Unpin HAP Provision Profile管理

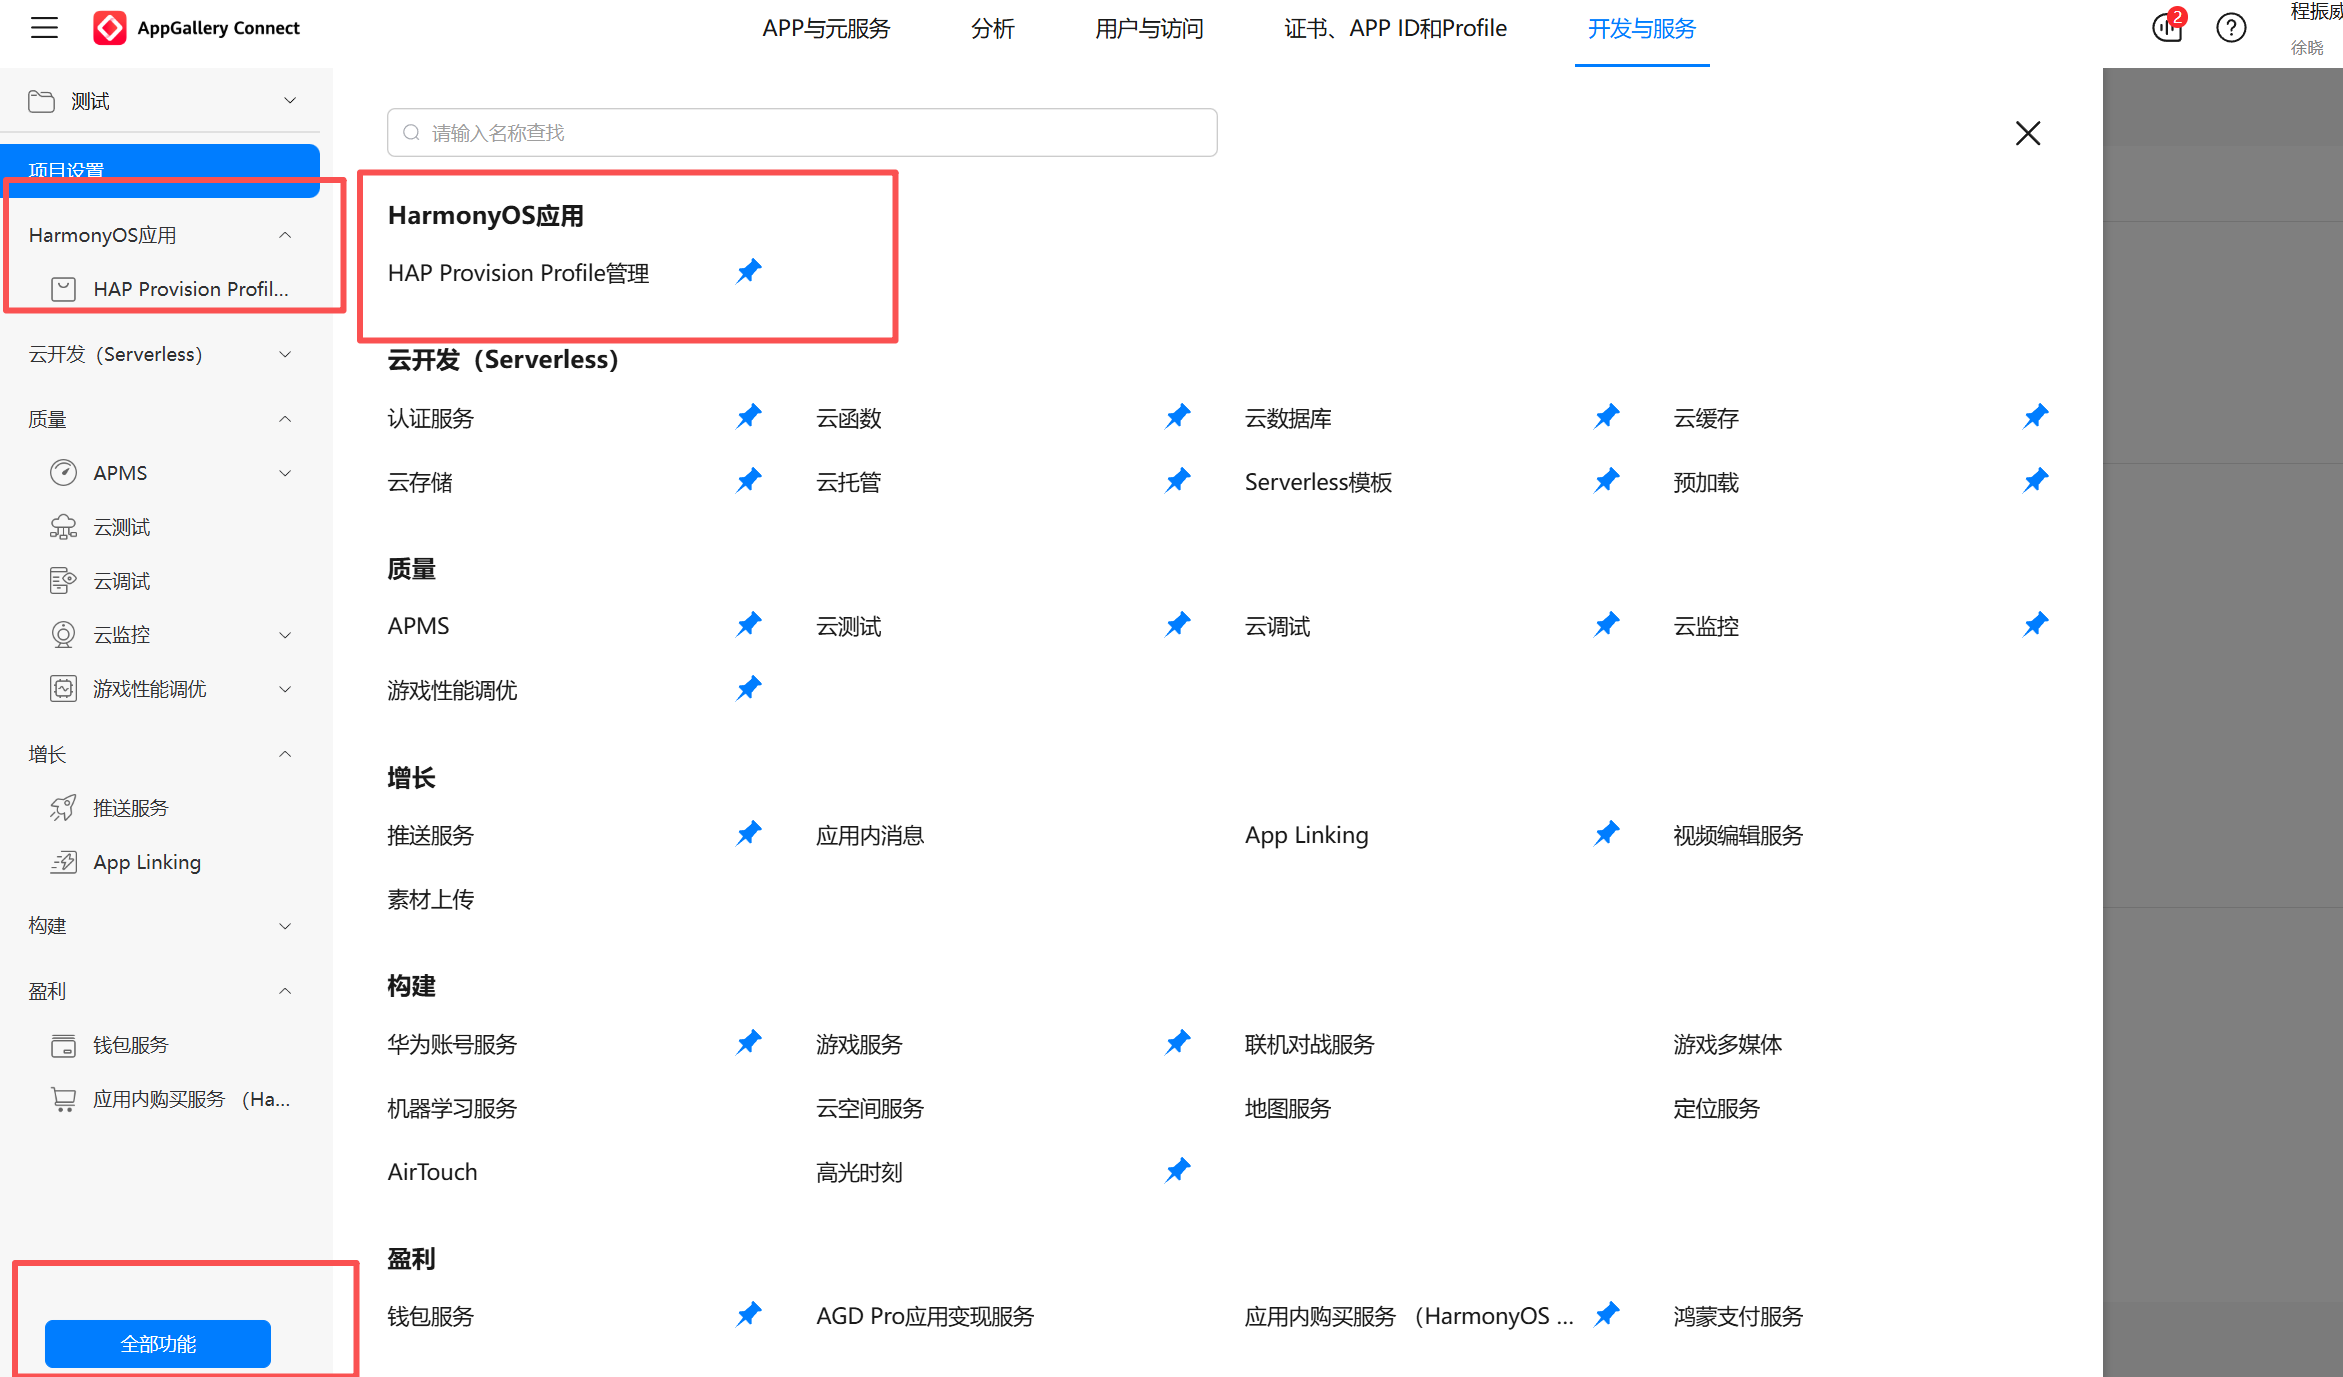pyautogui.click(x=749, y=271)
